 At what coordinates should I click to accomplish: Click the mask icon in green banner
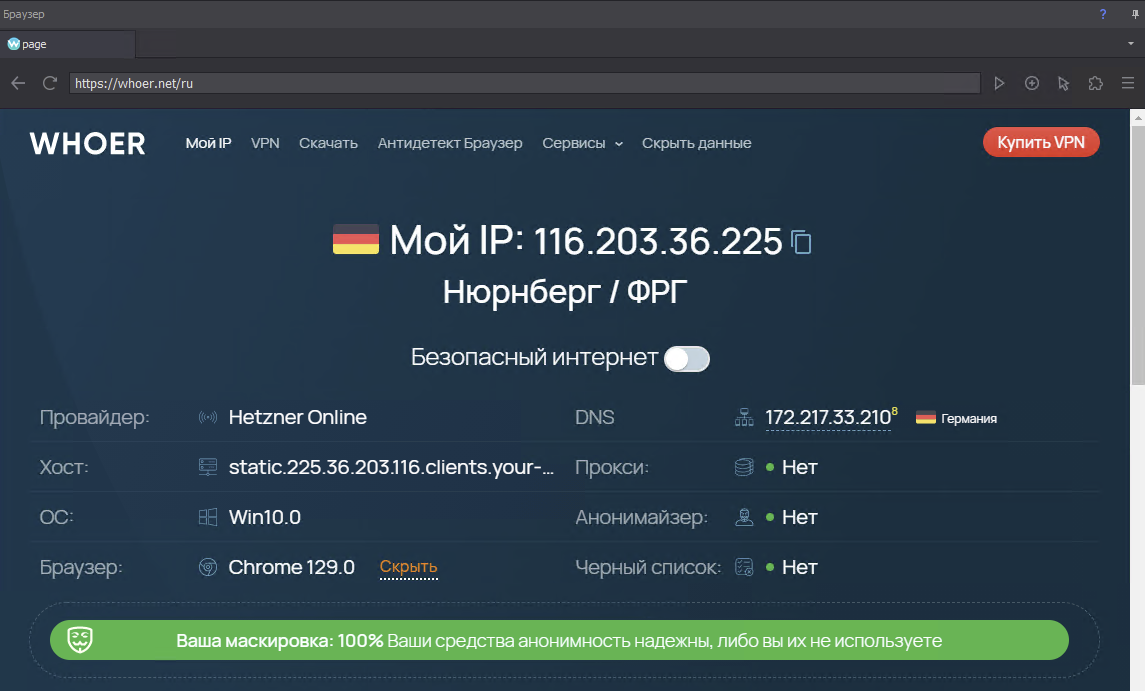(80, 640)
